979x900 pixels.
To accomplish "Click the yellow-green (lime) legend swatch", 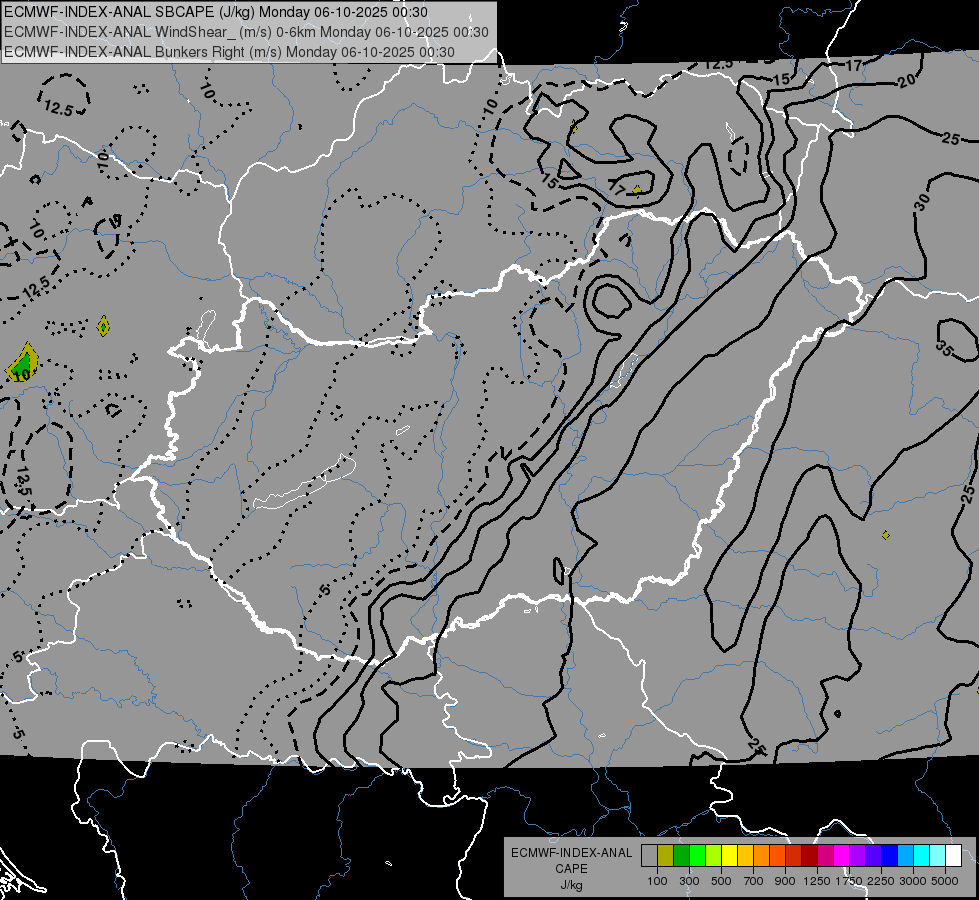I will [x=714, y=855].
